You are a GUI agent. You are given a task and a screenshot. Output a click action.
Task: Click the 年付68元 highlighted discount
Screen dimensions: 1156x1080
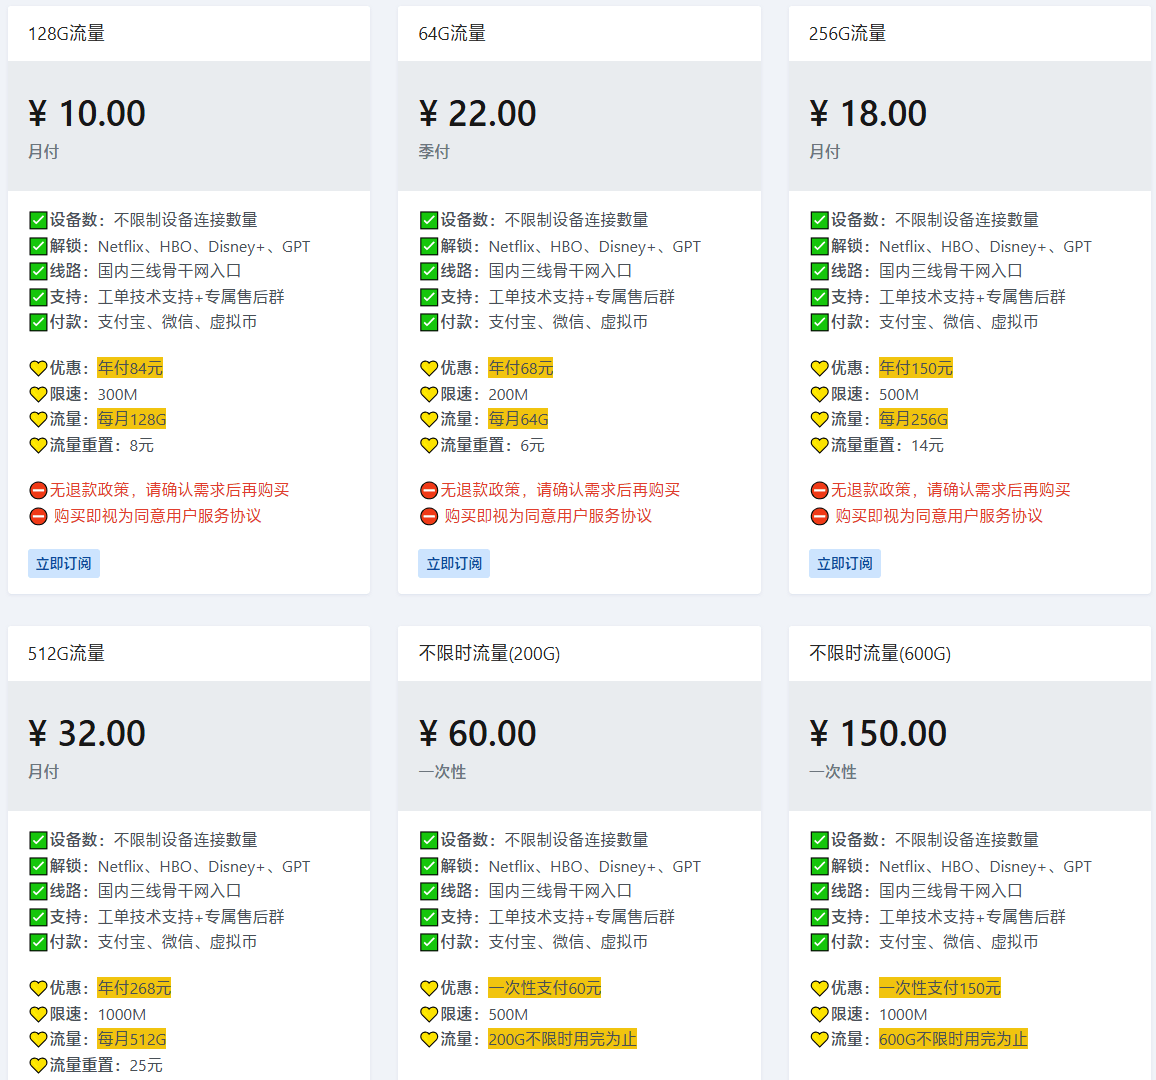520,368
